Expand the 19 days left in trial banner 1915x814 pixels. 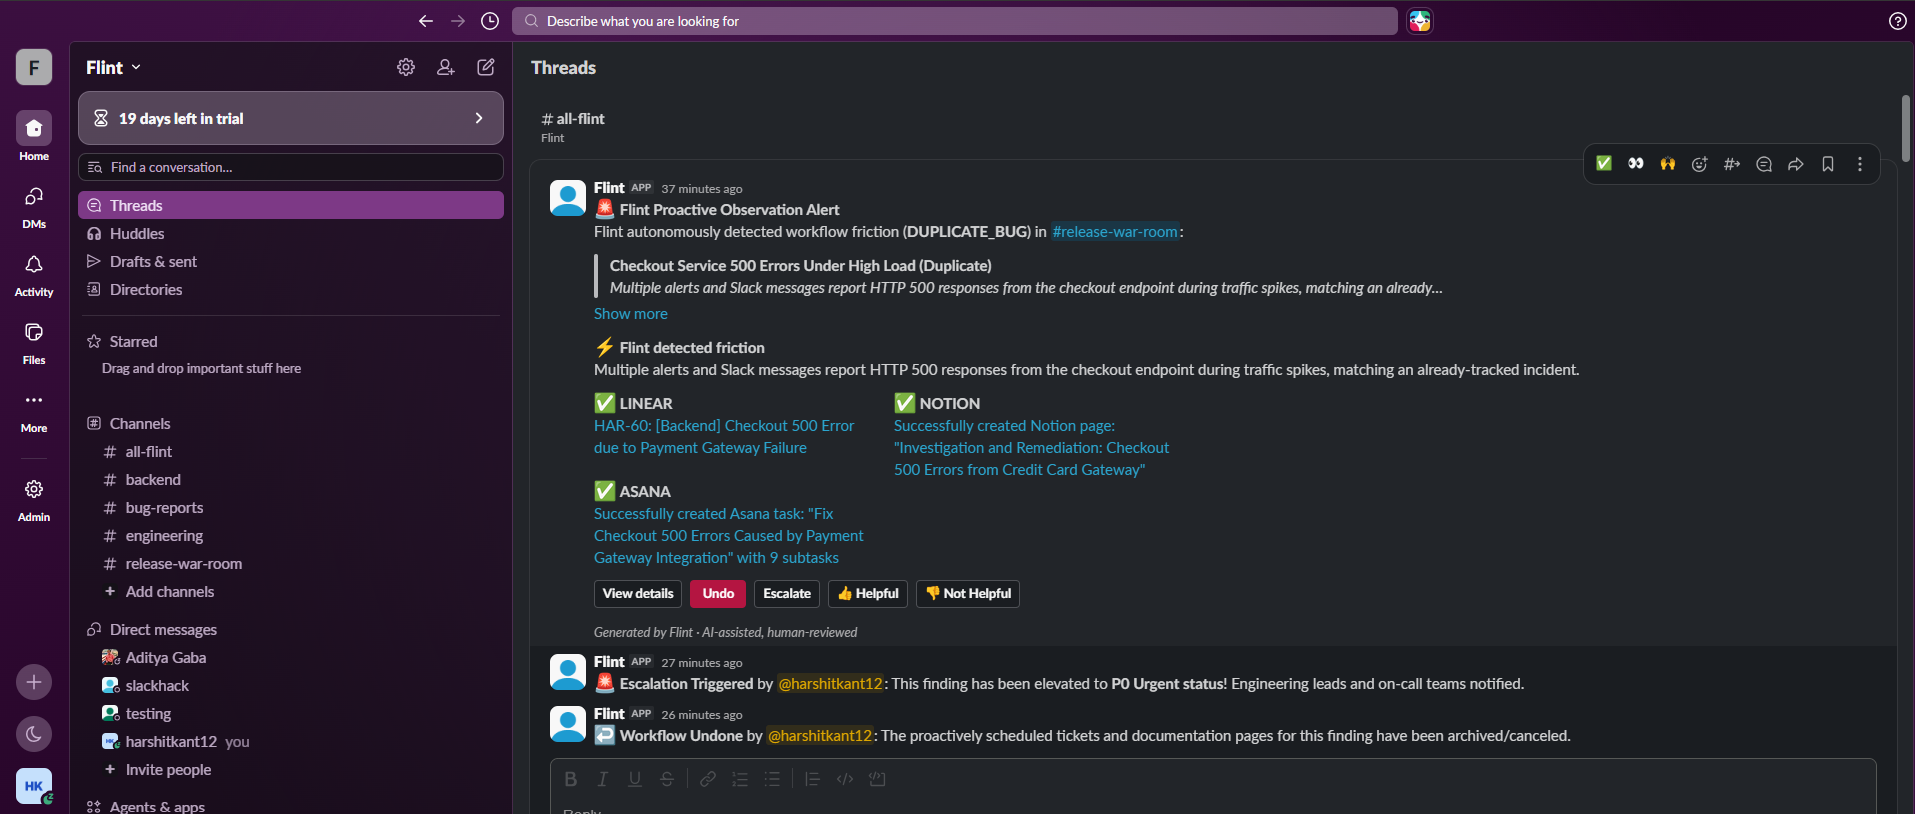[291, 118]
